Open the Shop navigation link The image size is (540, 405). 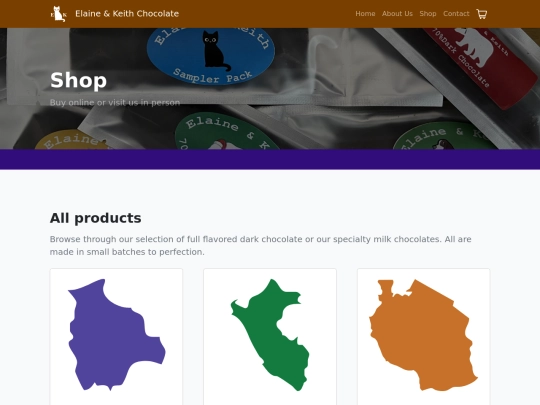click(428, 14)
